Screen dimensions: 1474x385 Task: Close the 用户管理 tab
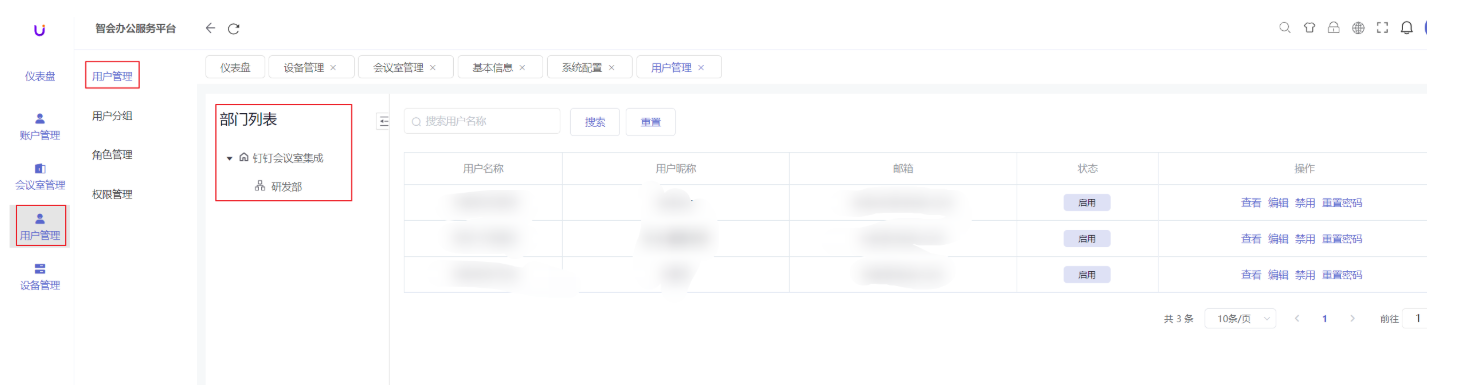[x=701, y=68]
